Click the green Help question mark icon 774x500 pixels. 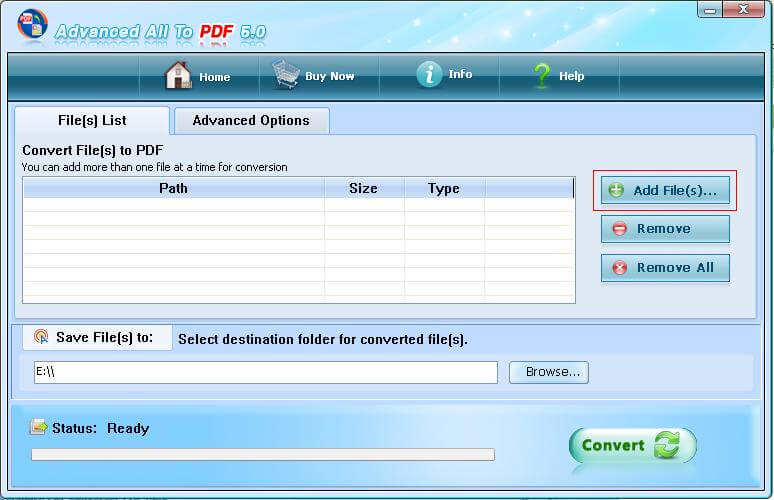pyautogui.click(x=542, y=76)
